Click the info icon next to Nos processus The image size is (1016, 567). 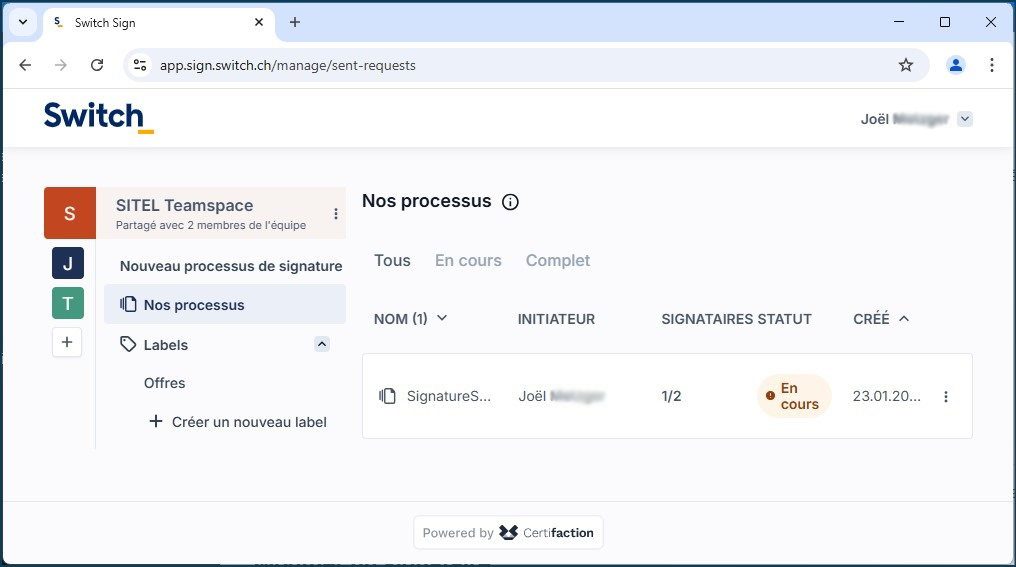point(511,202)
